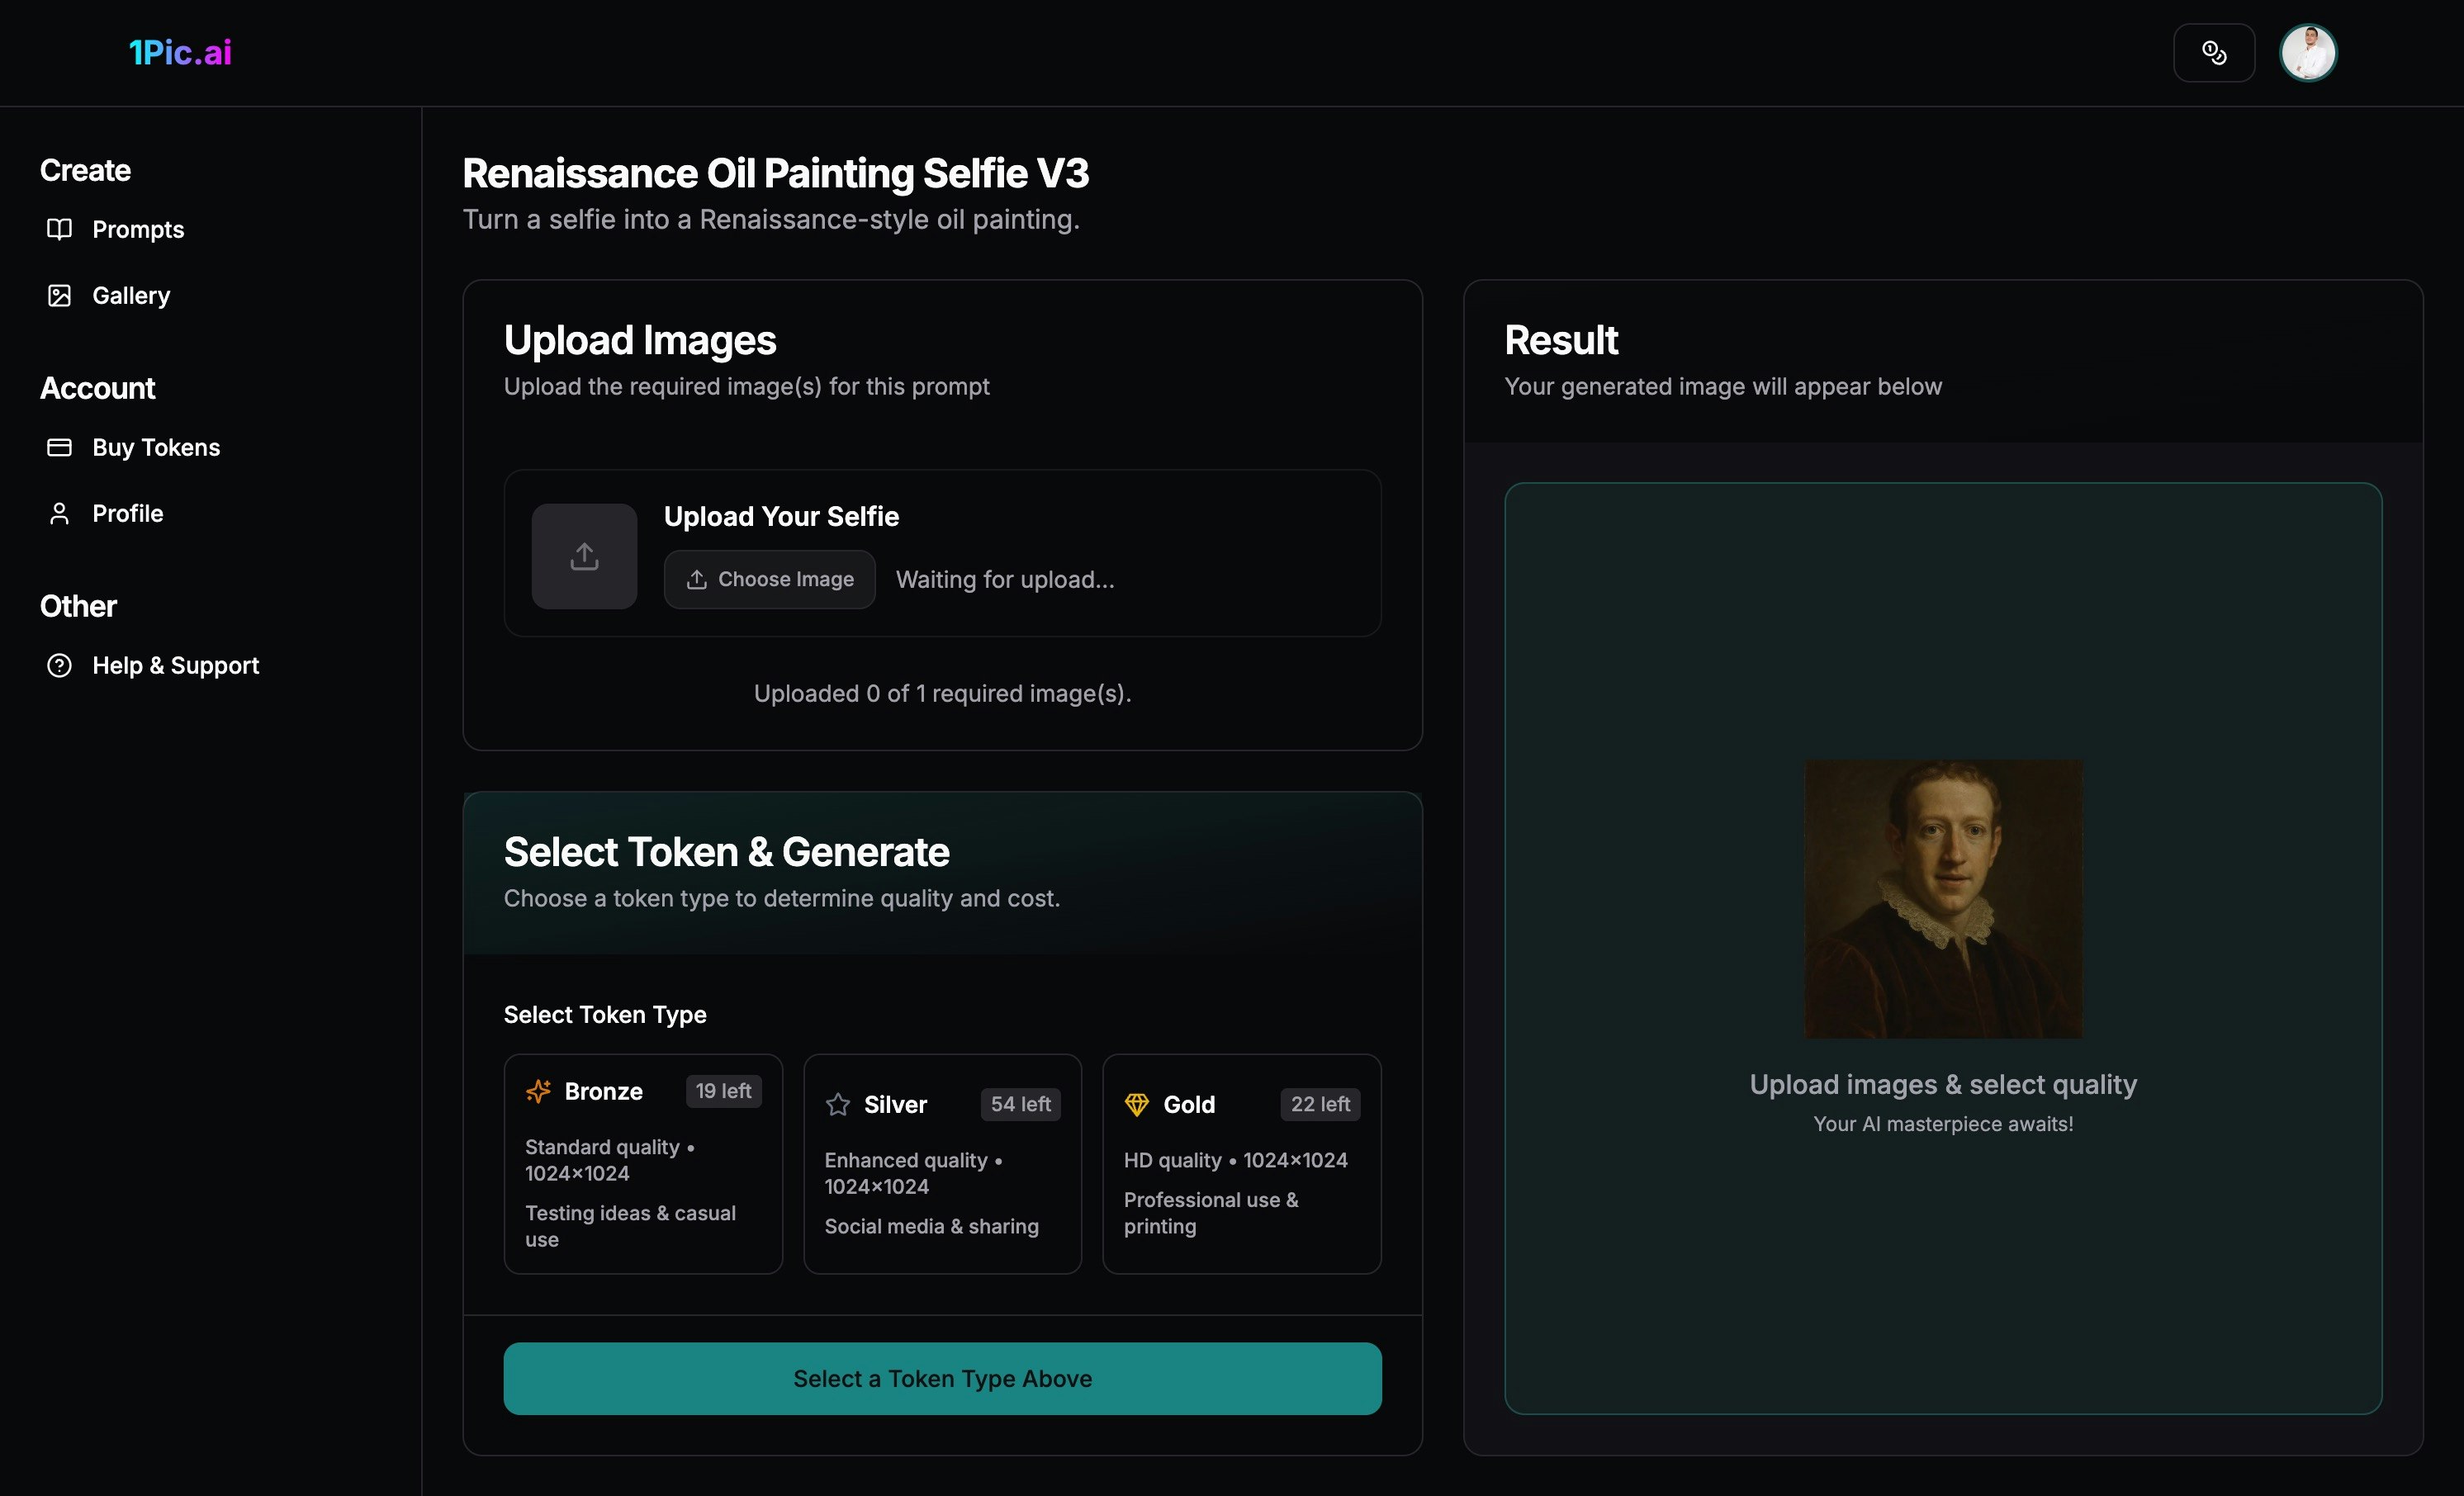The height and width of the screenshot is (1496, 2464).
Task: Open the Gallery menu item
Action: [x=130, y=295]
